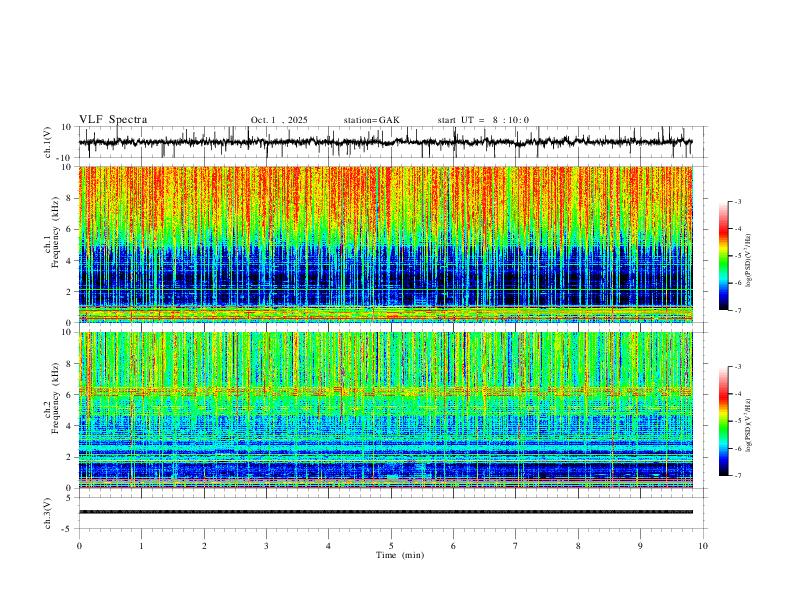Click the time axis tick label '2'

pyautogui.click(x=204, y=546)
